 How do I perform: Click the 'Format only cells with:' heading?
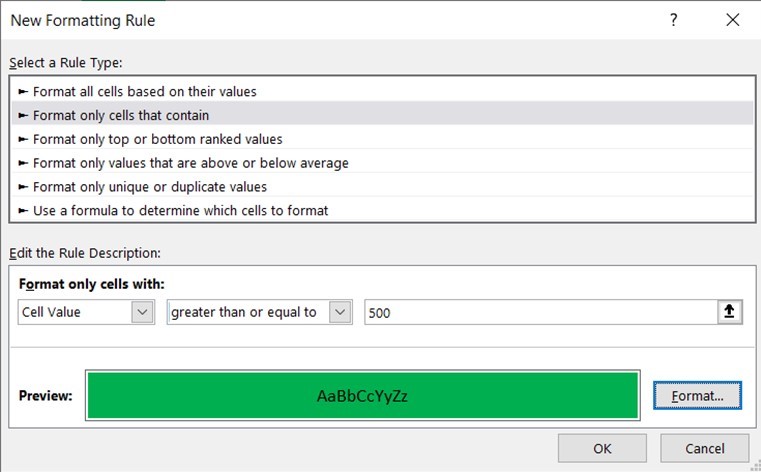click(x=91, y=284)
